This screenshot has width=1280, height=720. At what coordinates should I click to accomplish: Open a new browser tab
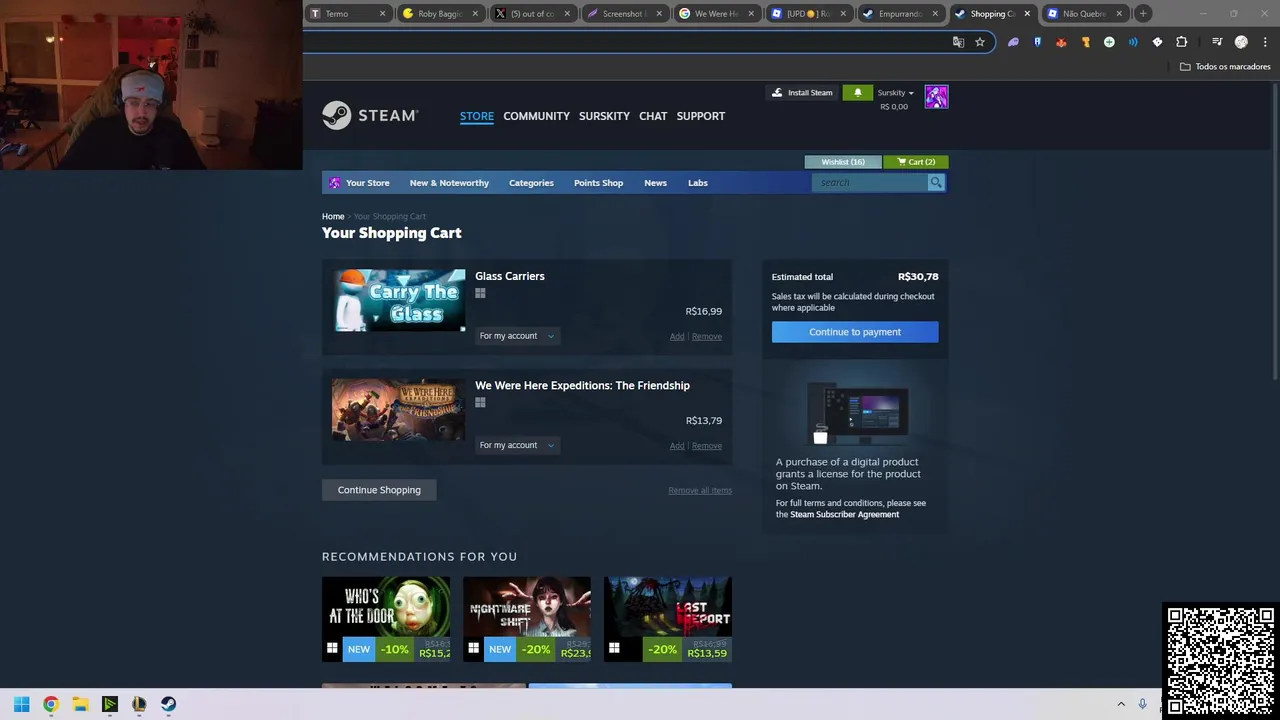(x=1143, y=14)
